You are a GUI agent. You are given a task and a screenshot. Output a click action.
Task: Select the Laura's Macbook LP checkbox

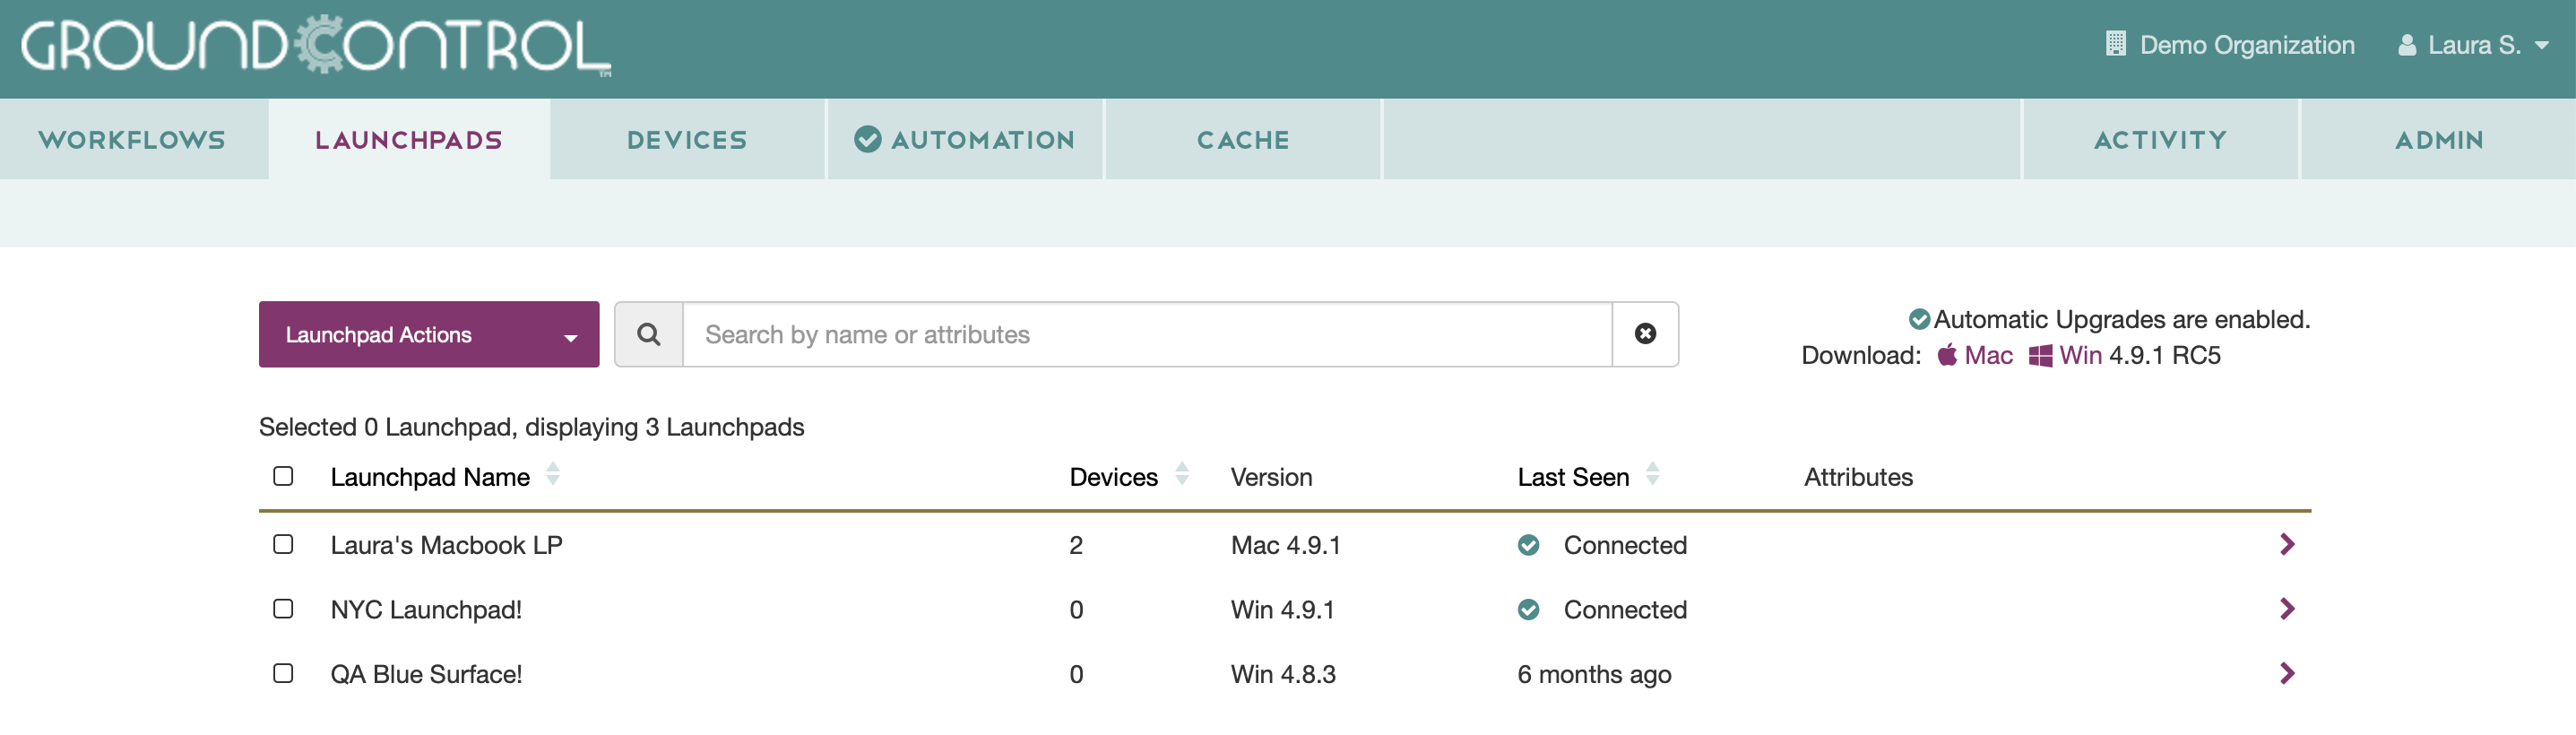coord(283,544)
